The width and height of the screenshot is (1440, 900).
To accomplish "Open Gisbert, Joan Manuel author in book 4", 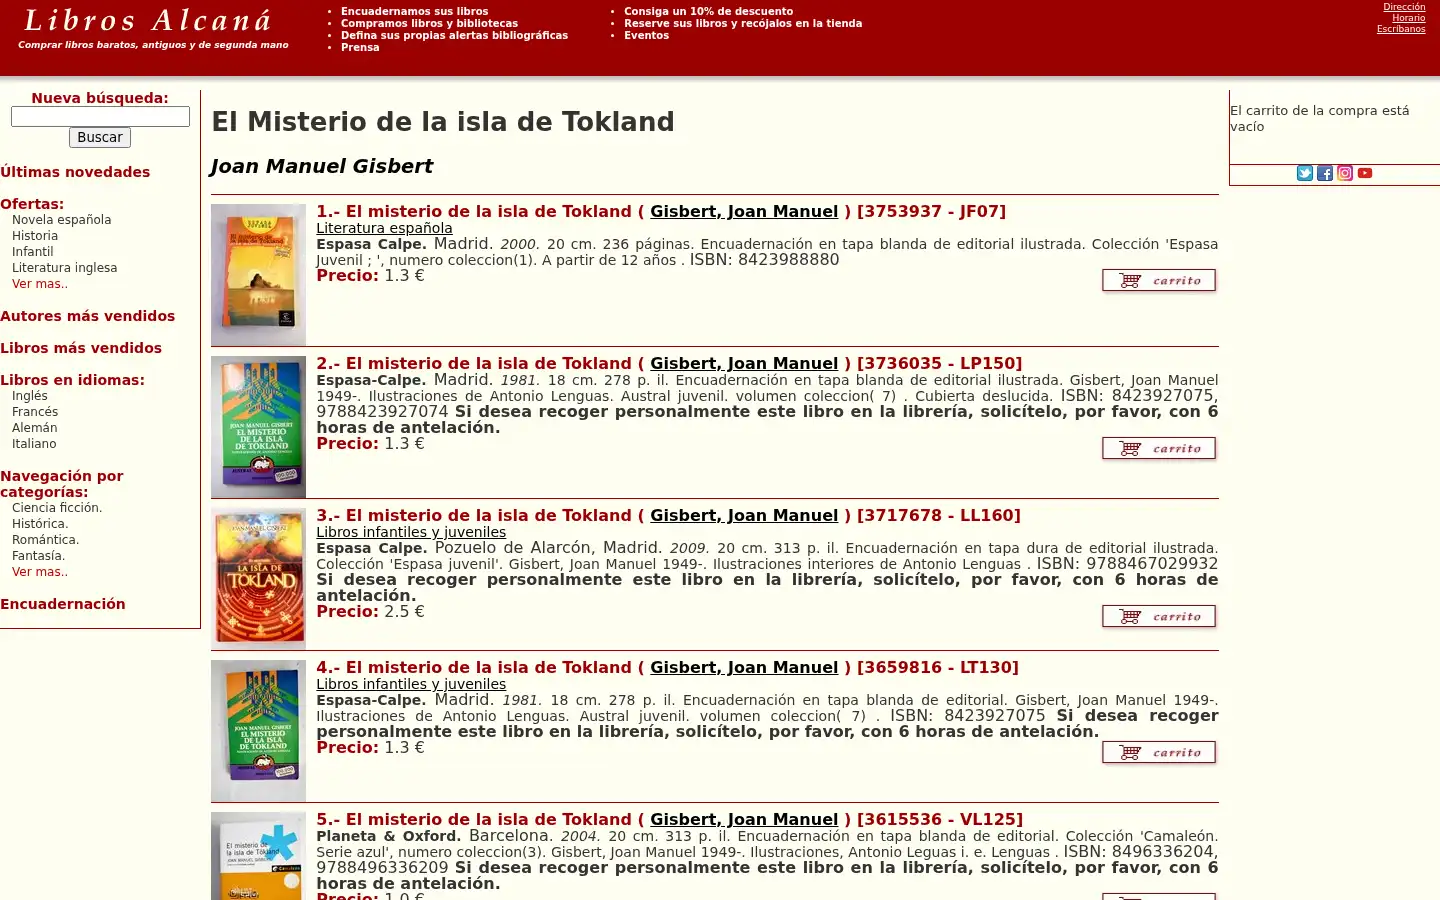I will tap(744, 667).
